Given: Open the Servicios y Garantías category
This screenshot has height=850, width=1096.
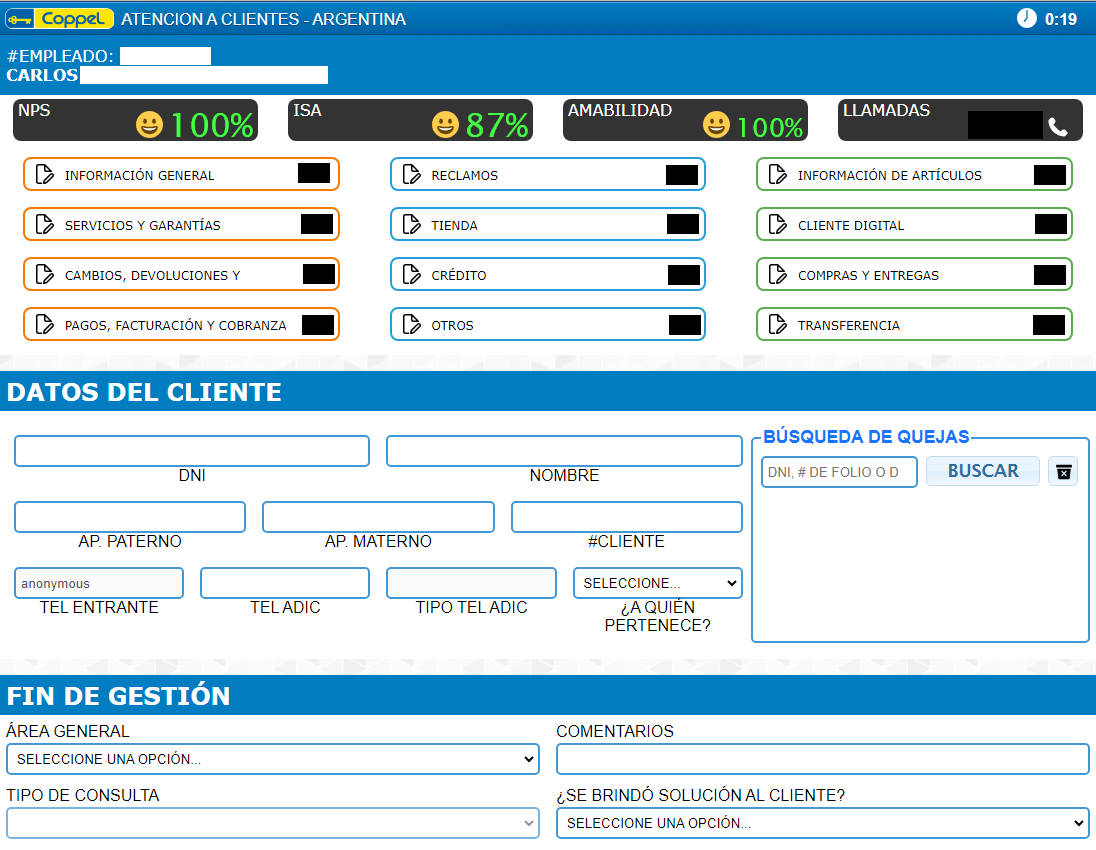Looking at the screenshot, I should point(181,224).
